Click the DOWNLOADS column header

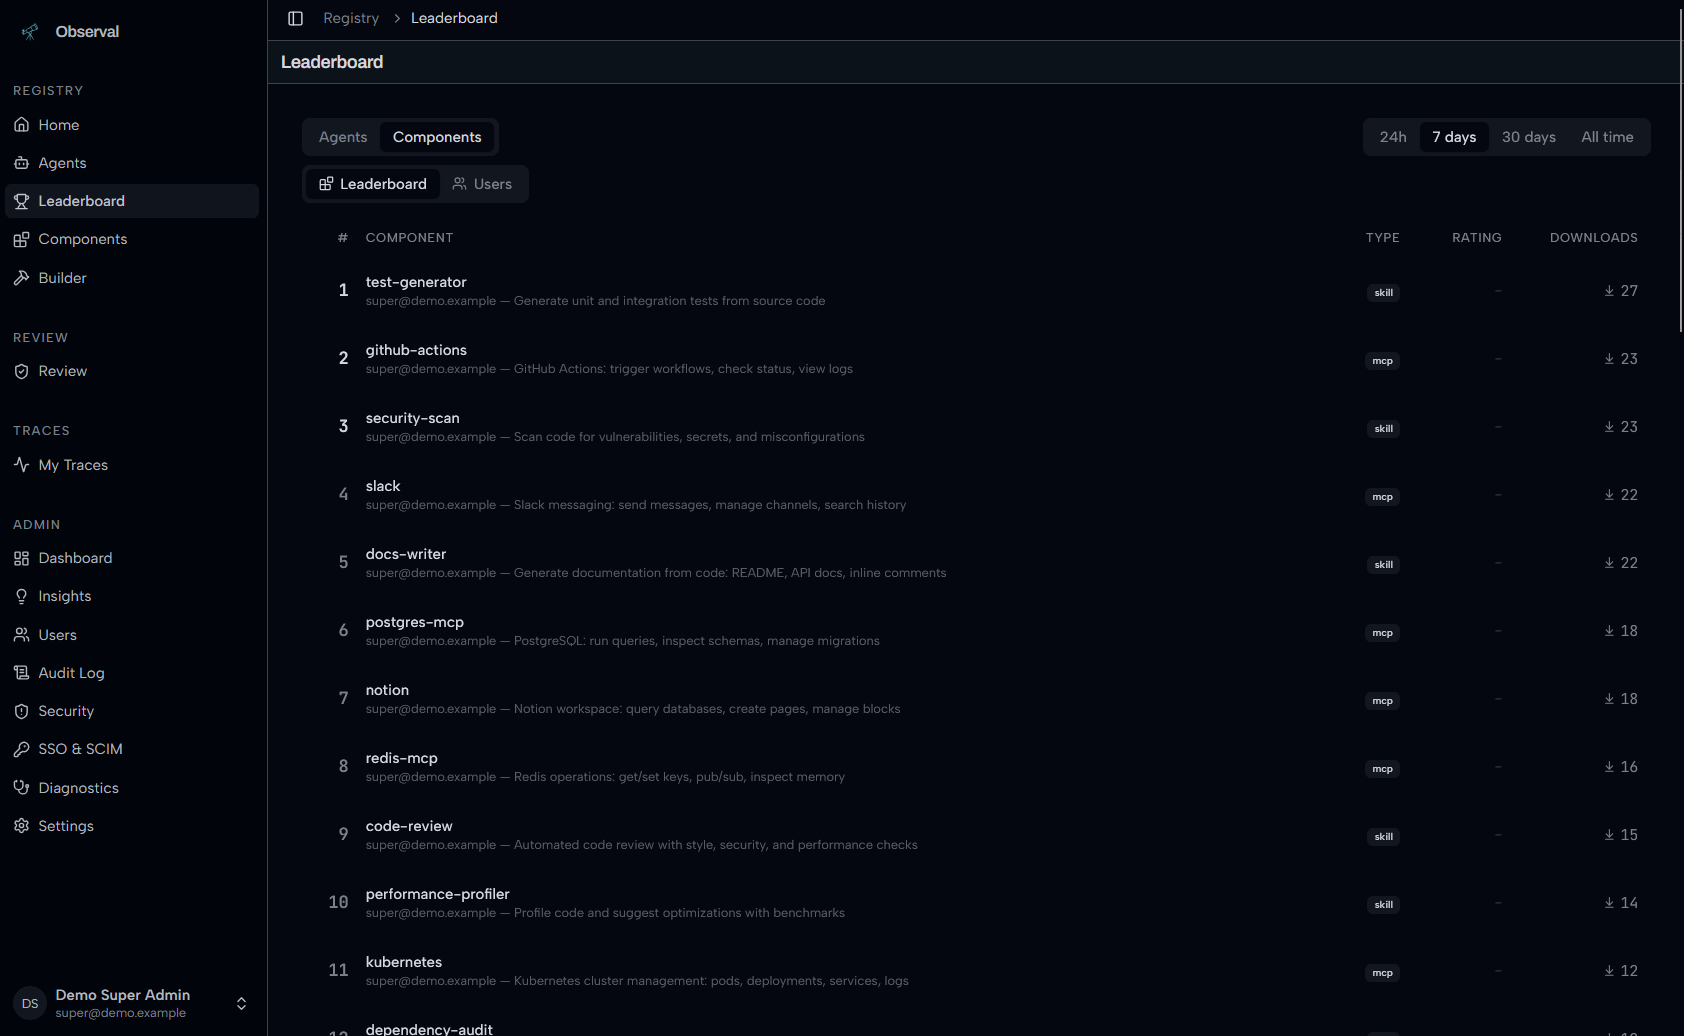(1593, 238)
